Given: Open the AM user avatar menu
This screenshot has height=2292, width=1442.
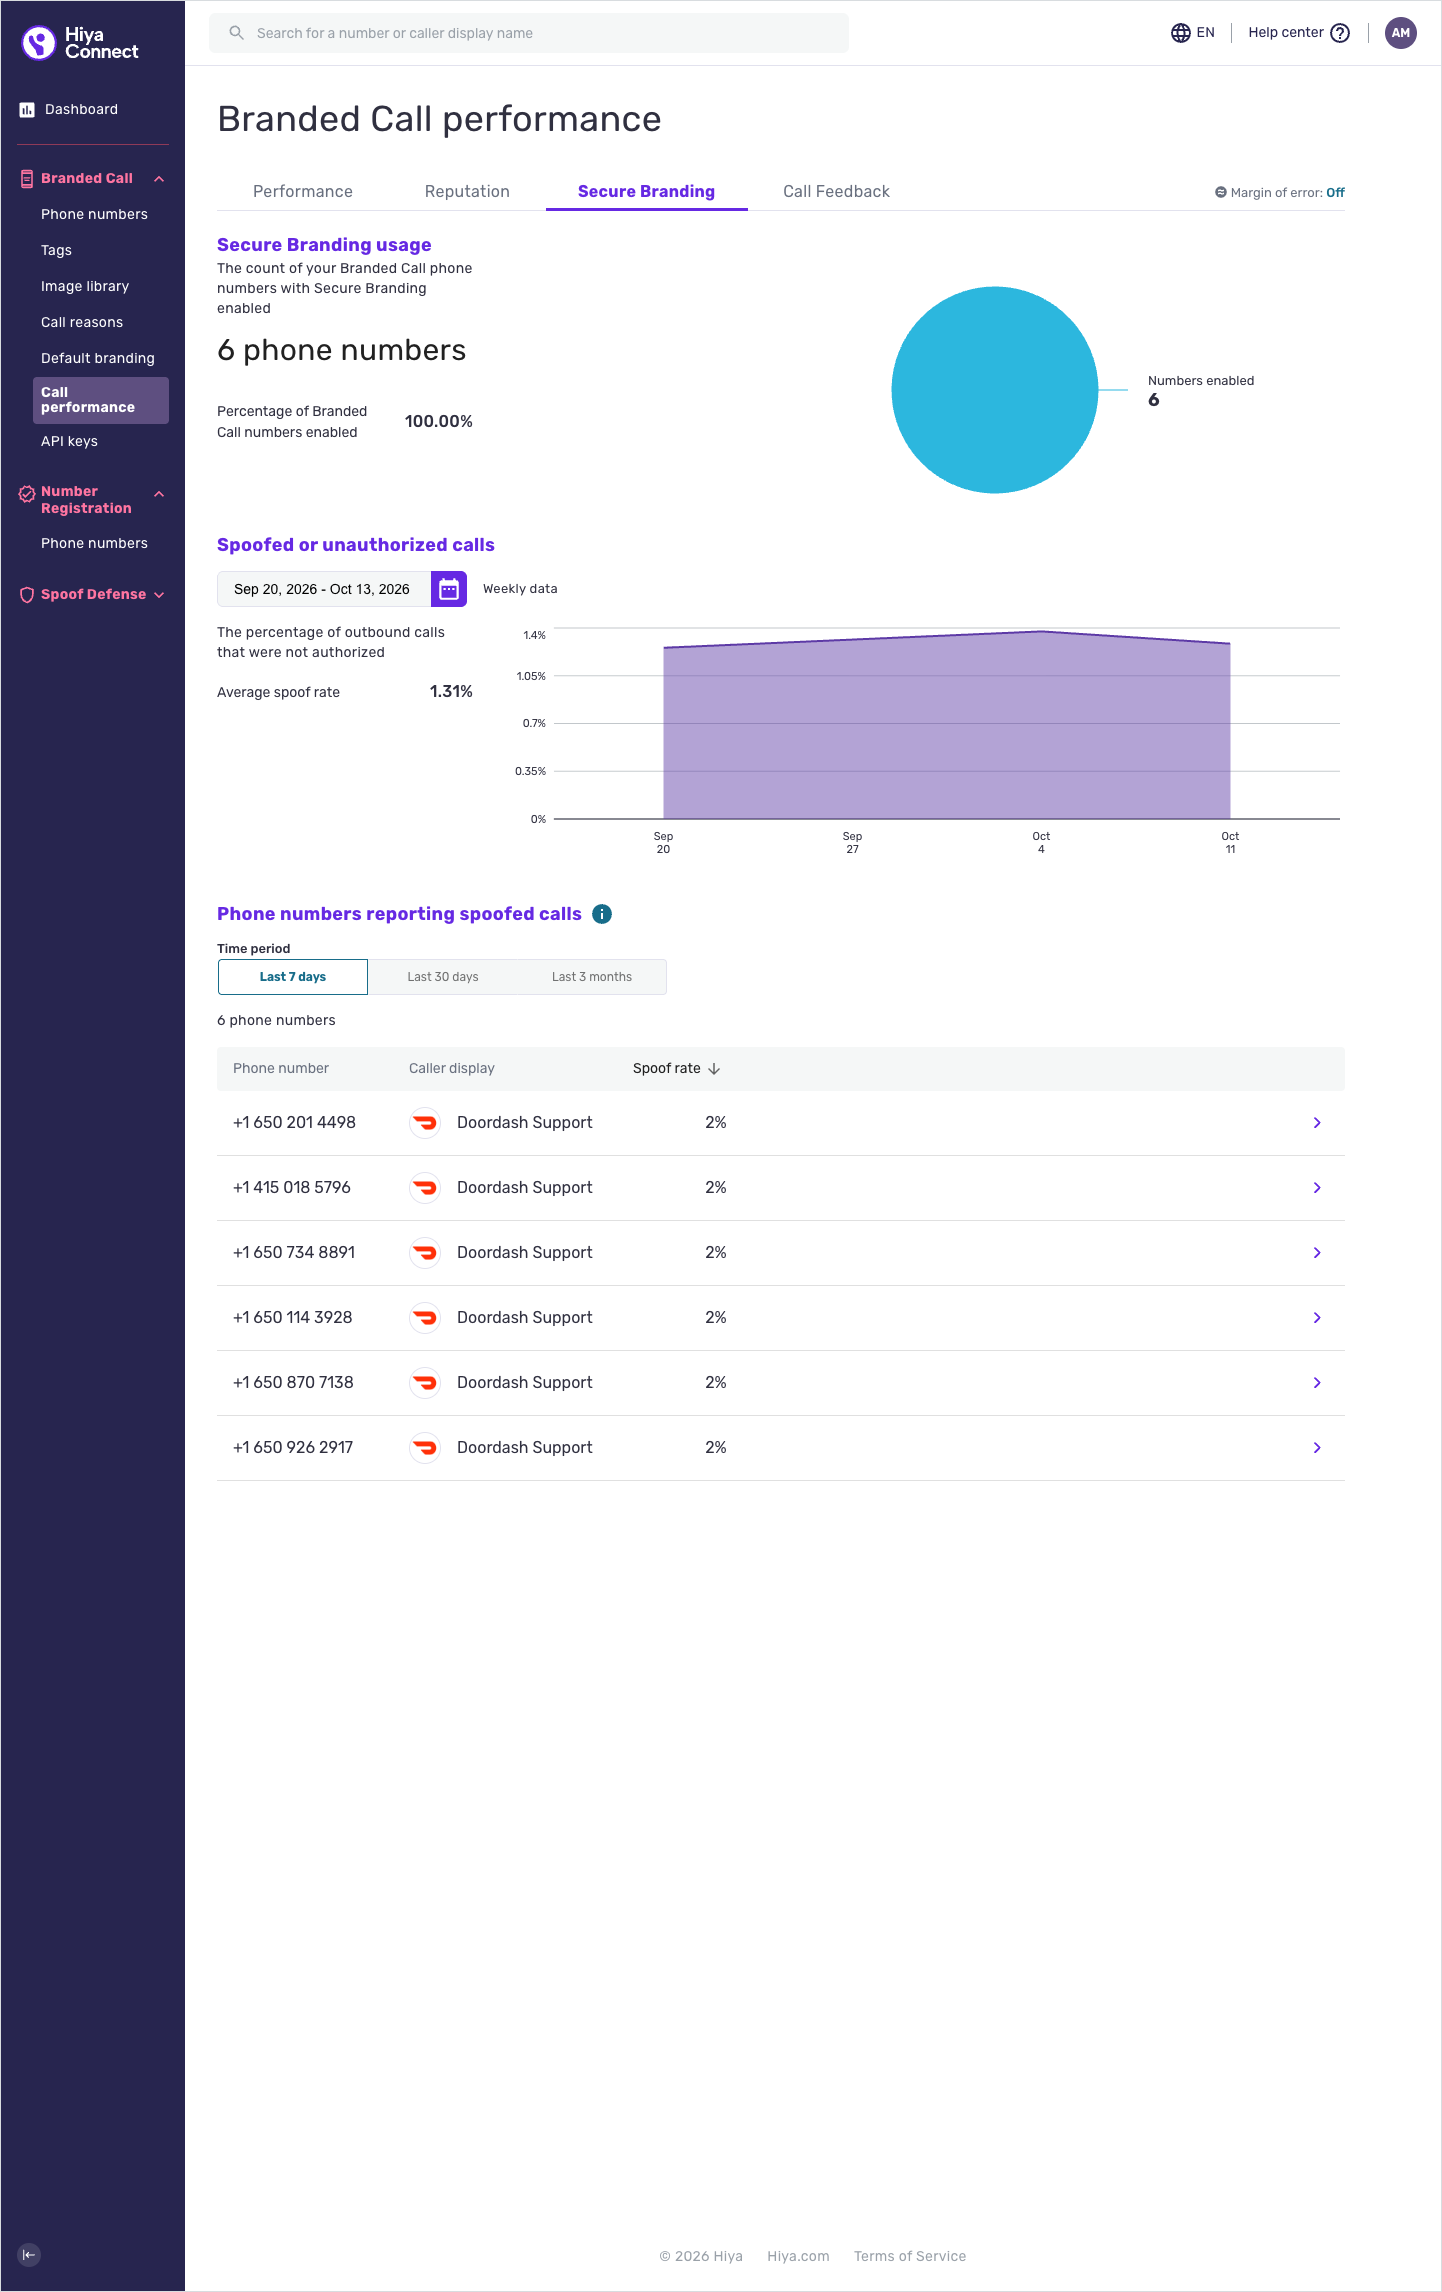Looking at the screenshot, I should pyautogui.click(x=1400, y=33).
